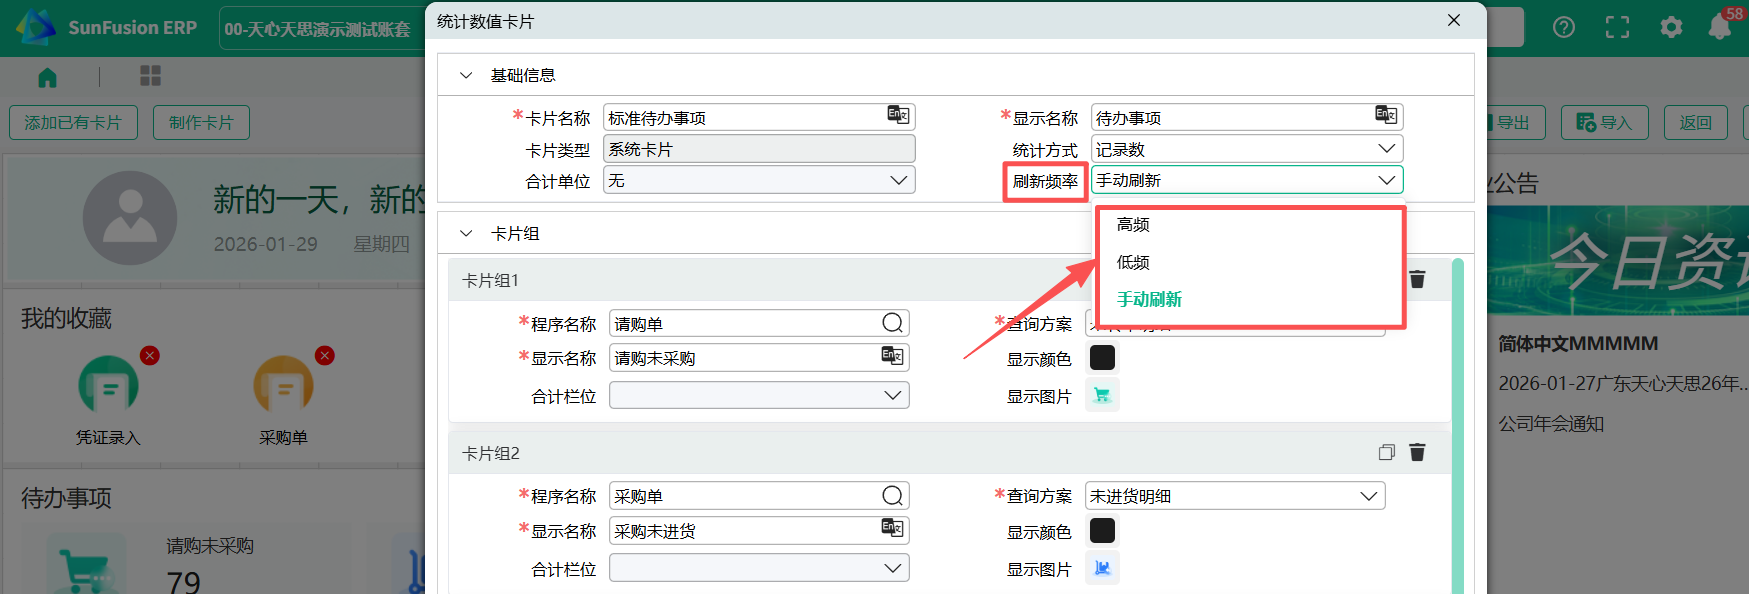
Task: Open the settings gear icon
Action: 1671,27
